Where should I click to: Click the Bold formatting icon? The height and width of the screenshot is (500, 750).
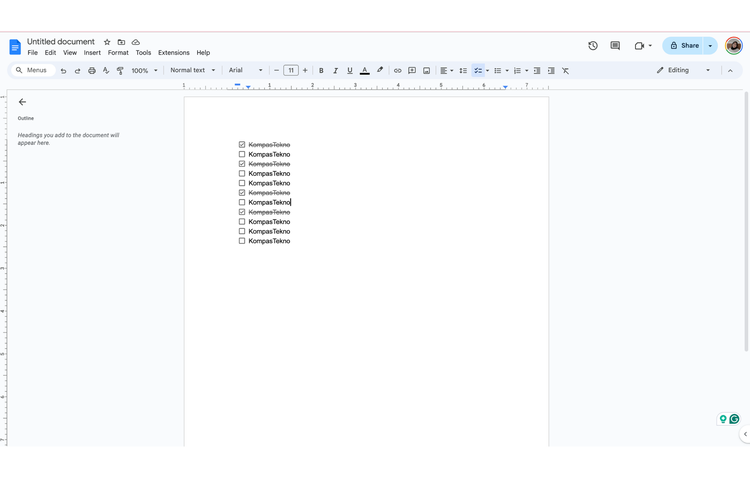pyautogui.click(x=321, y=71)
